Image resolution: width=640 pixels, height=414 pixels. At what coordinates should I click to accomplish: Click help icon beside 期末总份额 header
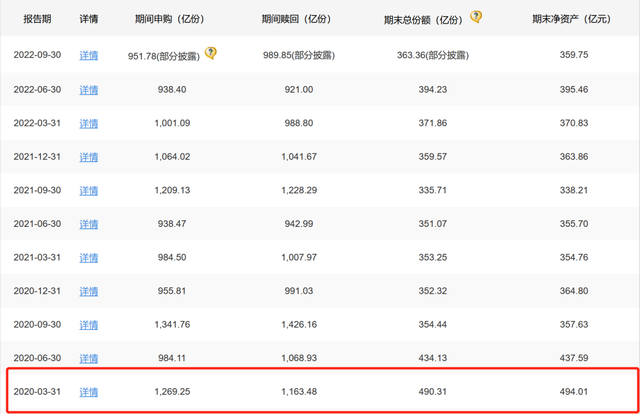(x=476, y=17)
